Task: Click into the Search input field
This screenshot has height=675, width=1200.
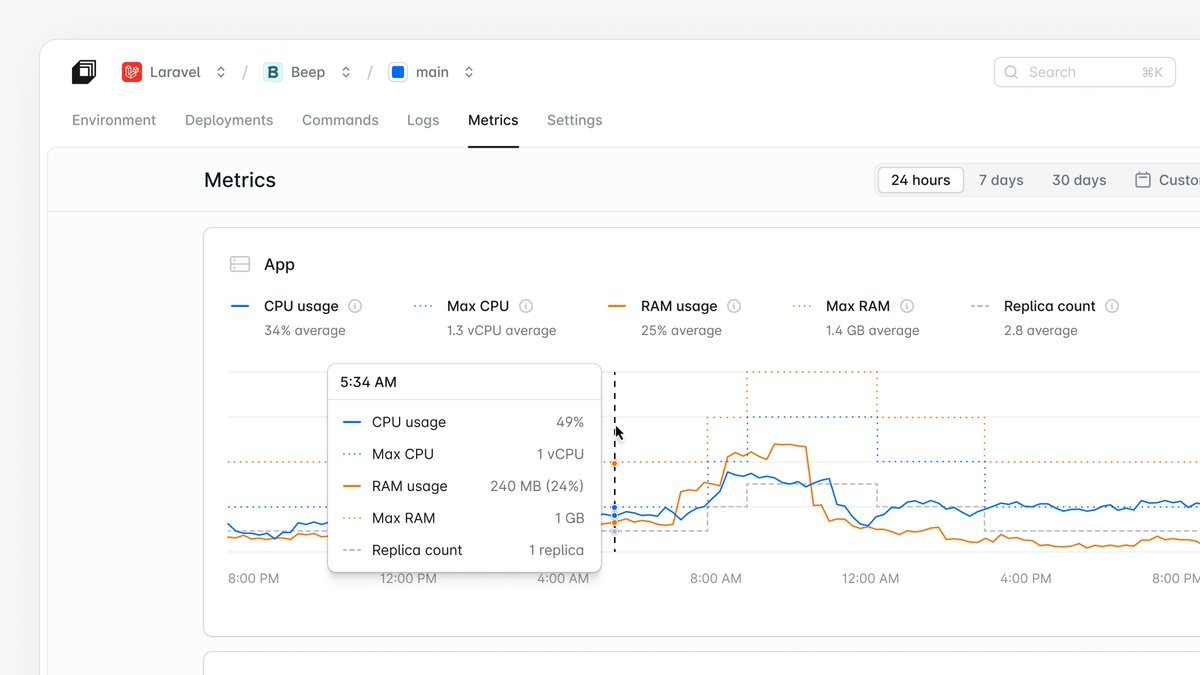Action: coord(1070,72)
